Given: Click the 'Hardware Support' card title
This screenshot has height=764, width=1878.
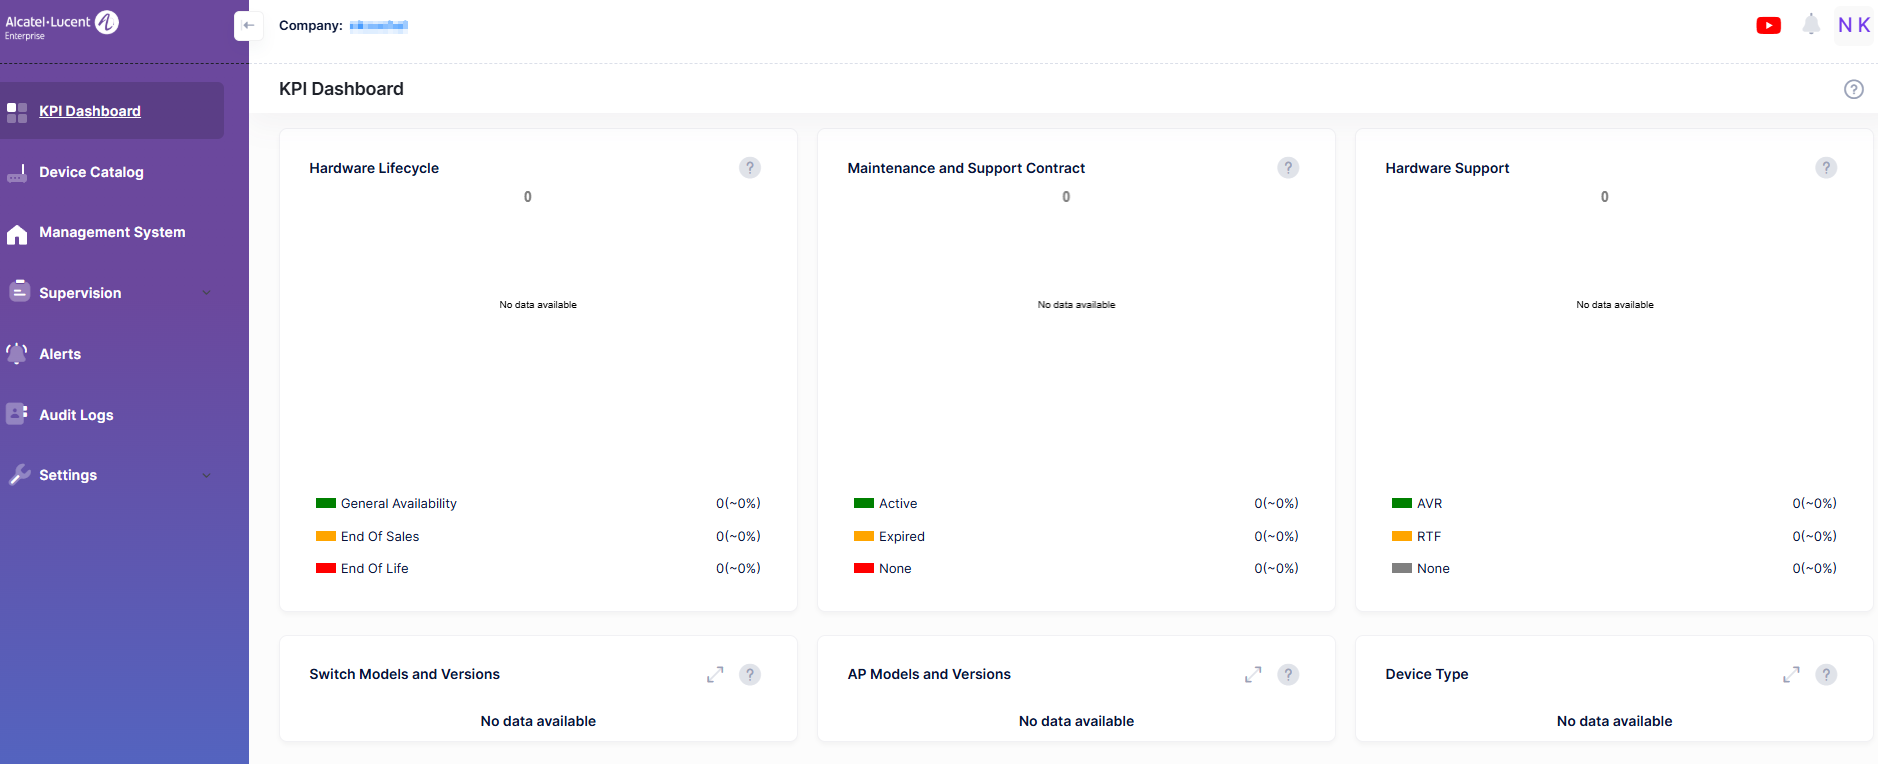Looking at the screenshot, I should tap(1447, 168).
